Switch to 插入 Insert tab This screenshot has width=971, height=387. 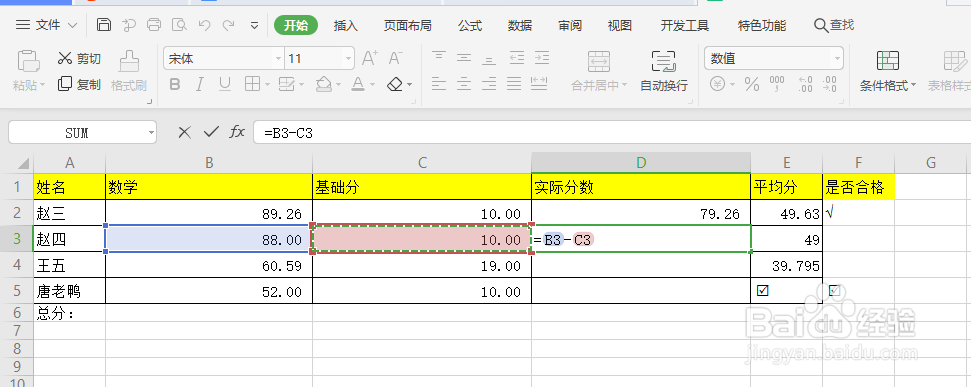346,25
